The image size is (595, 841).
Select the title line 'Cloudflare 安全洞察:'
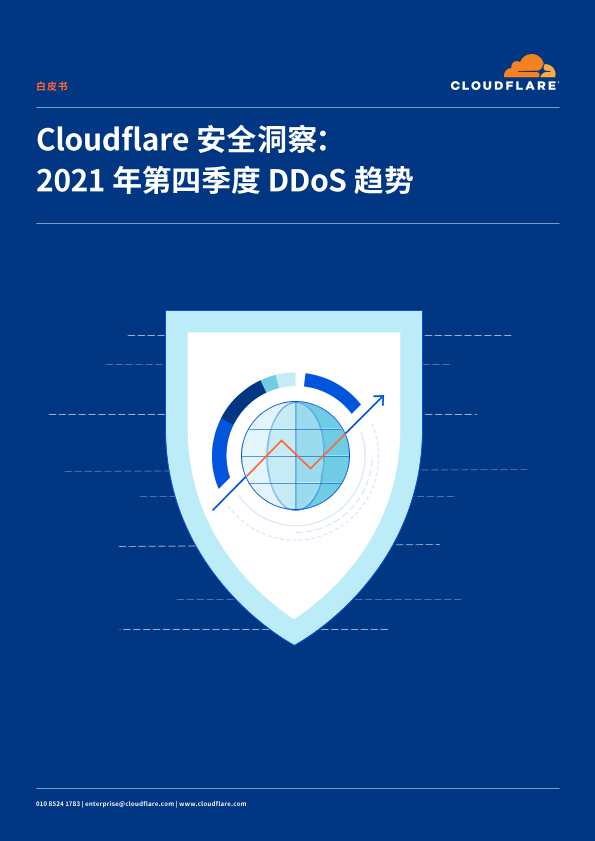click(x=182, y=141)
